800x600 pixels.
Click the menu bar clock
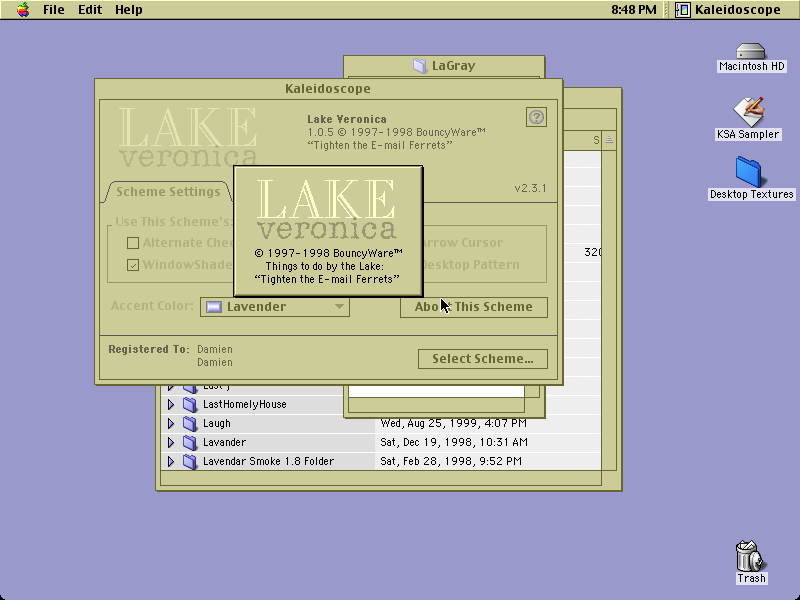634,10
